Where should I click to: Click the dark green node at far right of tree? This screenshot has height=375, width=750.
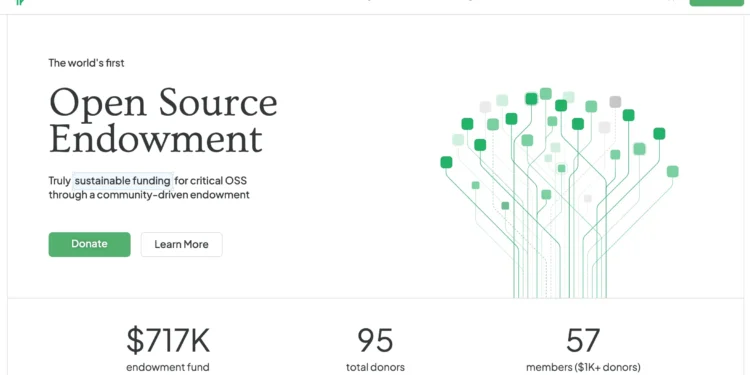[x=659, y=133]
